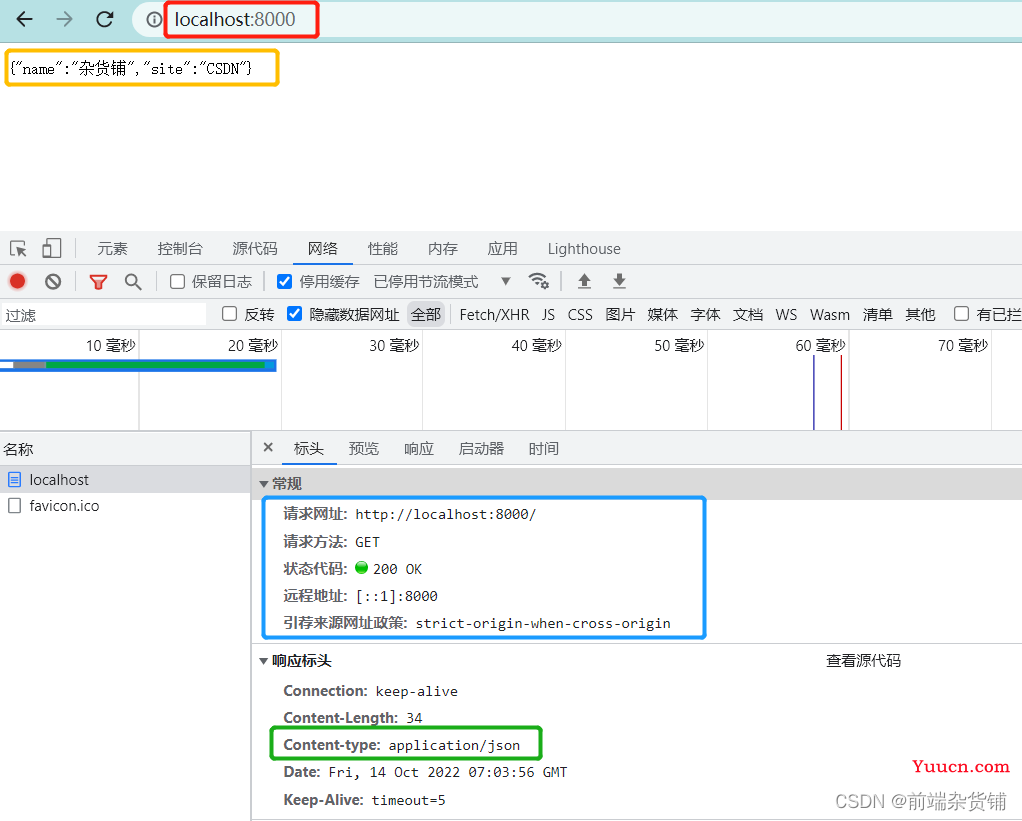Click the JSON response text in the page
The width and height of the screenshot is (1022, 821).
(131, 68)
